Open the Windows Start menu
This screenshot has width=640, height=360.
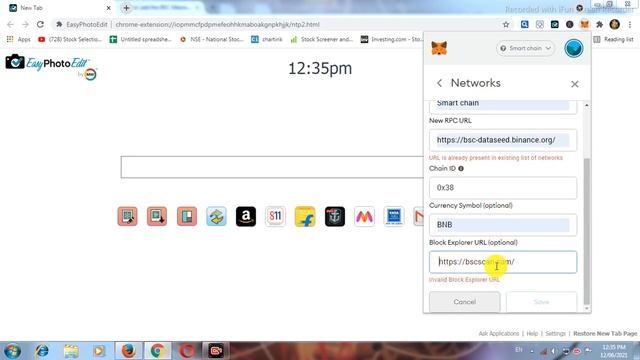[x=12, y=351]
